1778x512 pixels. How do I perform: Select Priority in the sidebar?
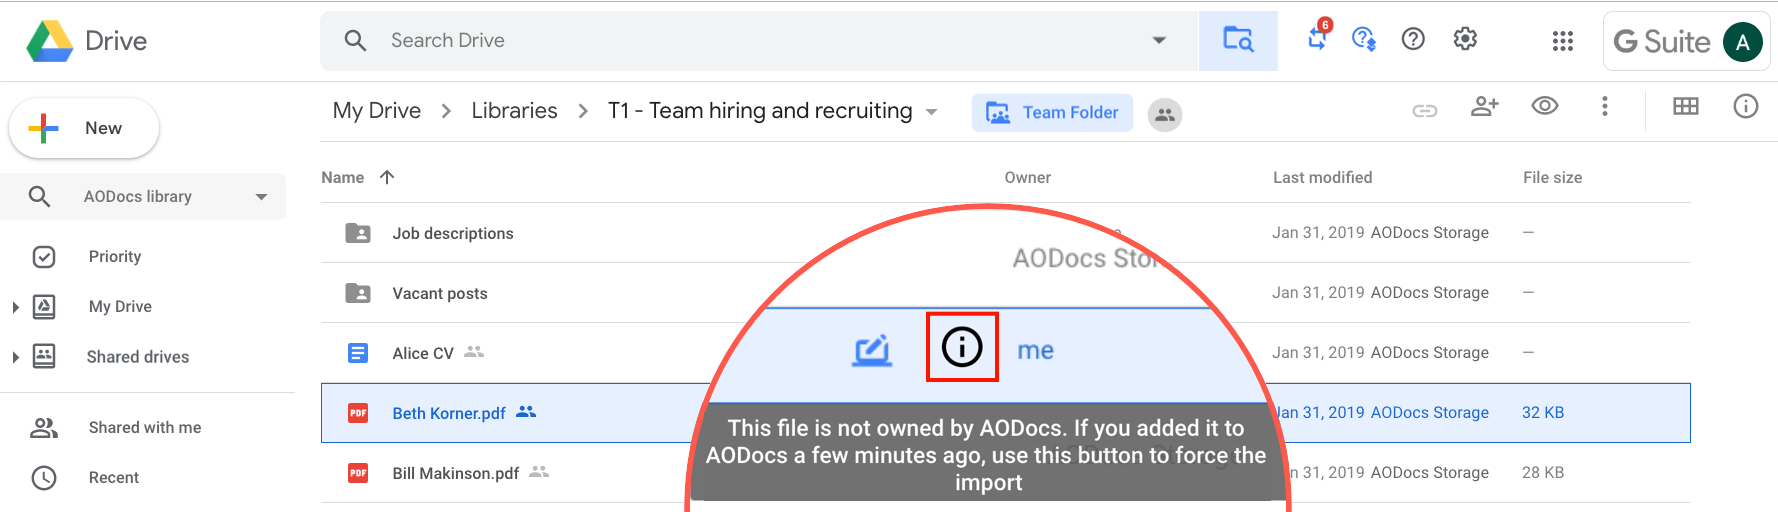tap(115, 256)
